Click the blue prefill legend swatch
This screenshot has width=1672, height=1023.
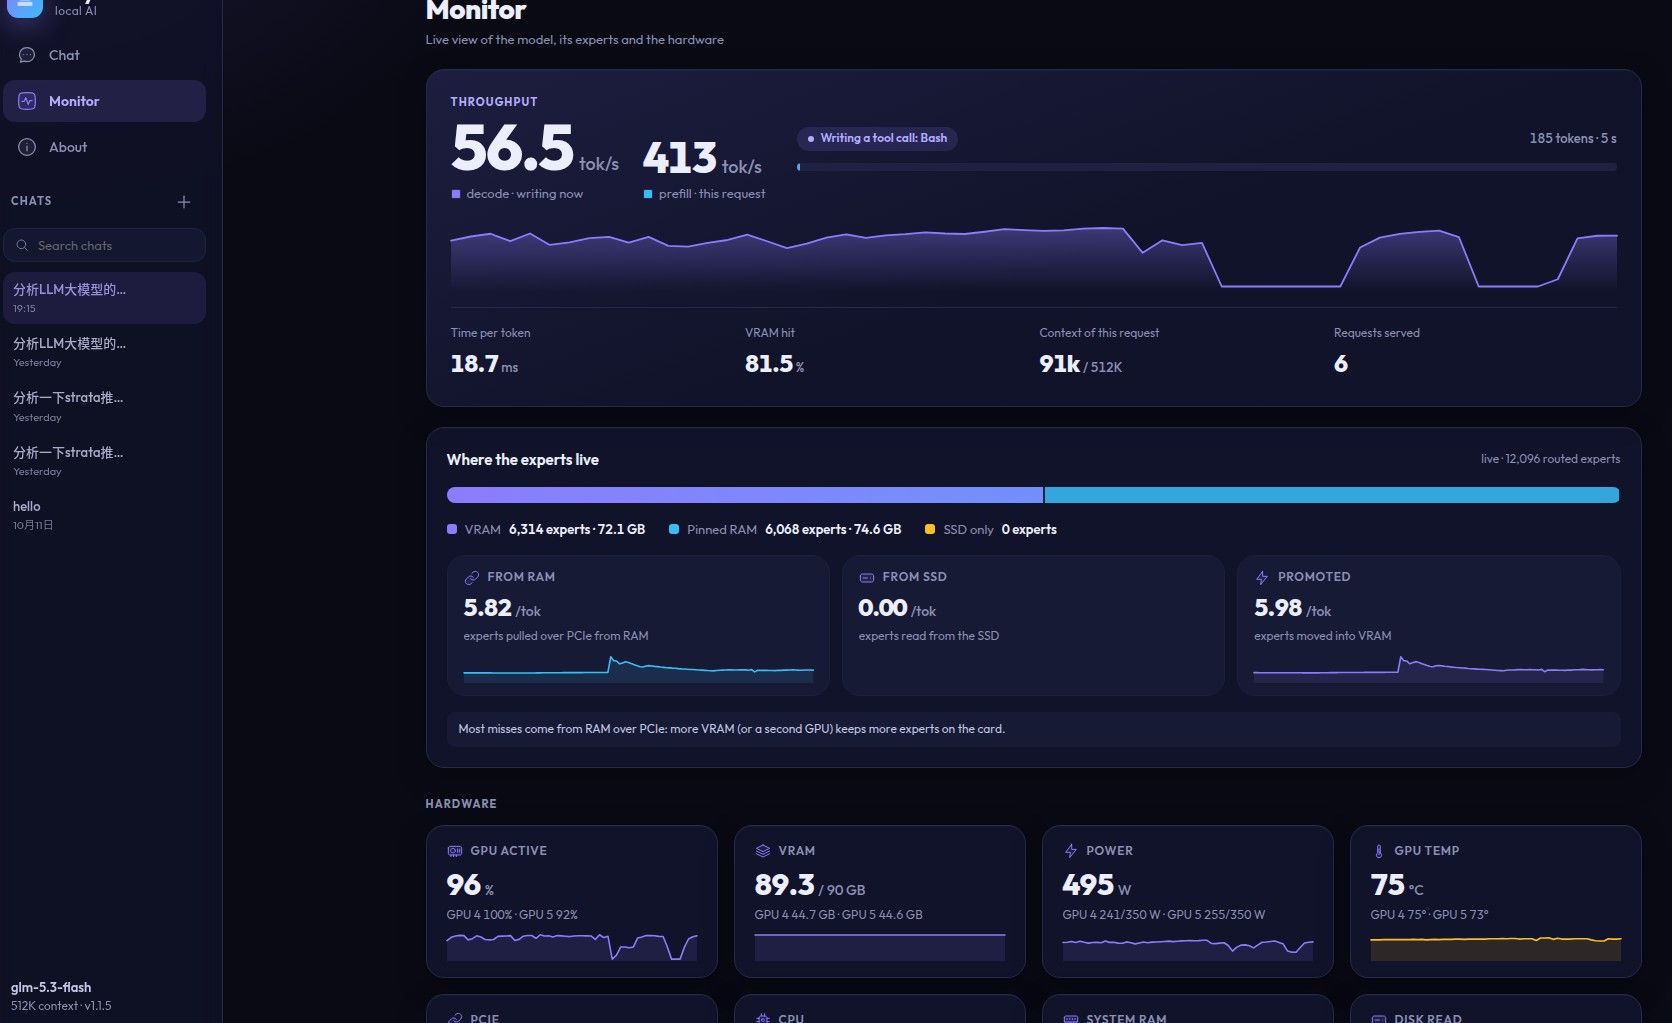point(648,194)
